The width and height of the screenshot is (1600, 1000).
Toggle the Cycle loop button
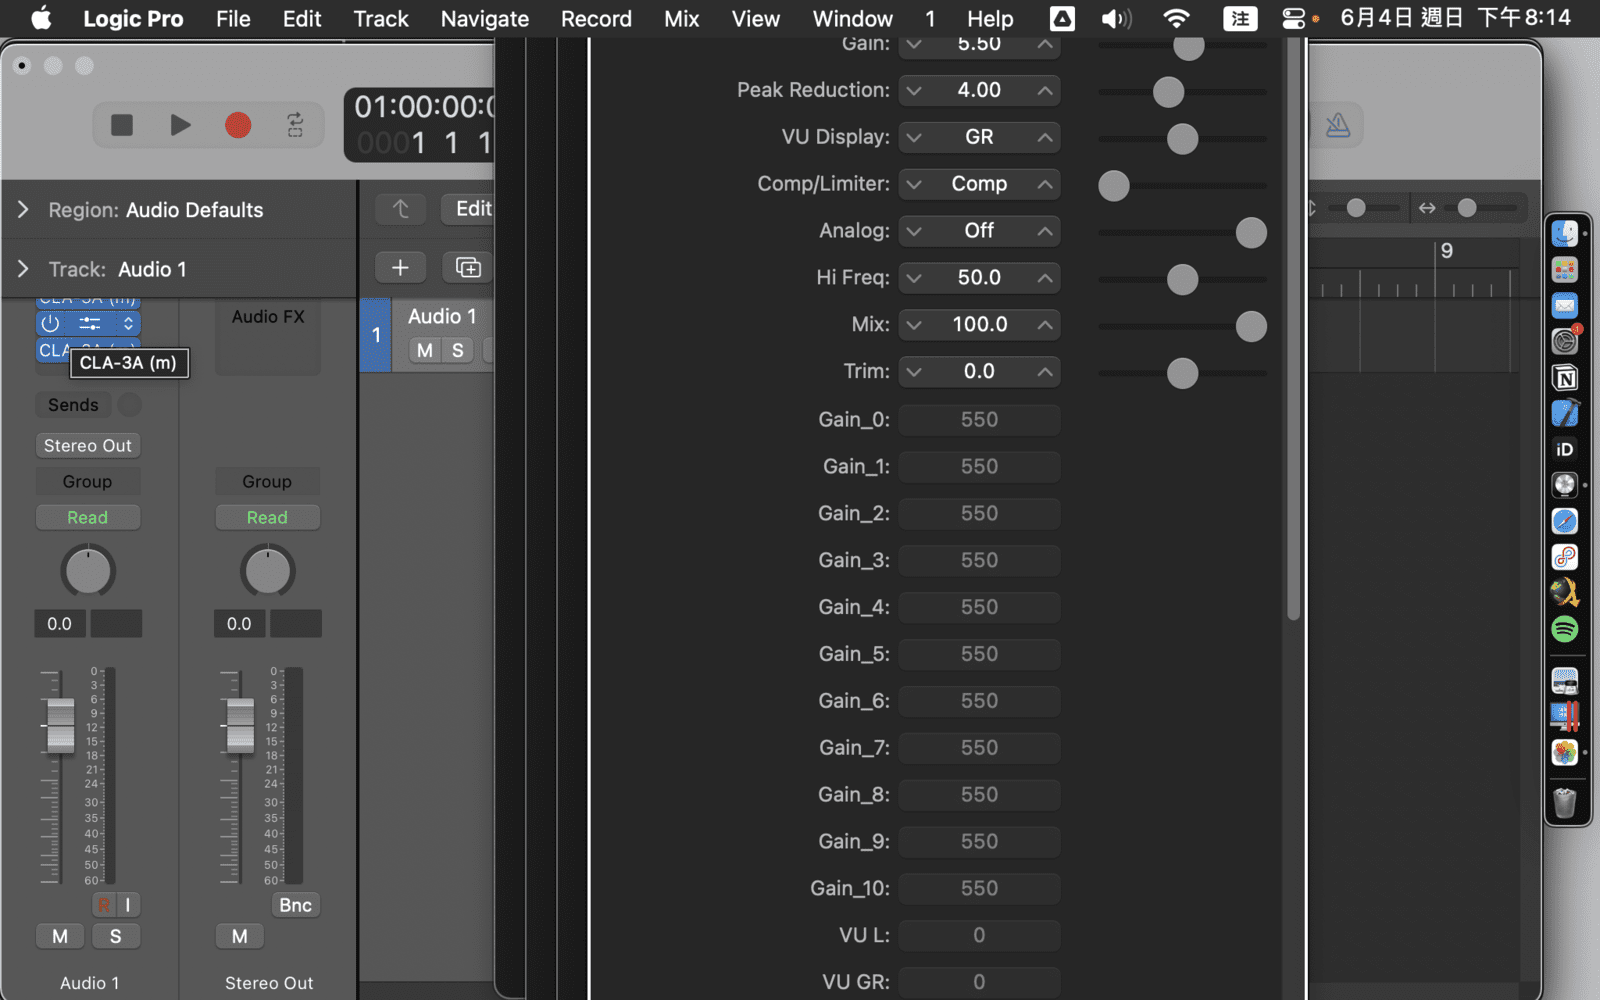(x=295, y=125)
